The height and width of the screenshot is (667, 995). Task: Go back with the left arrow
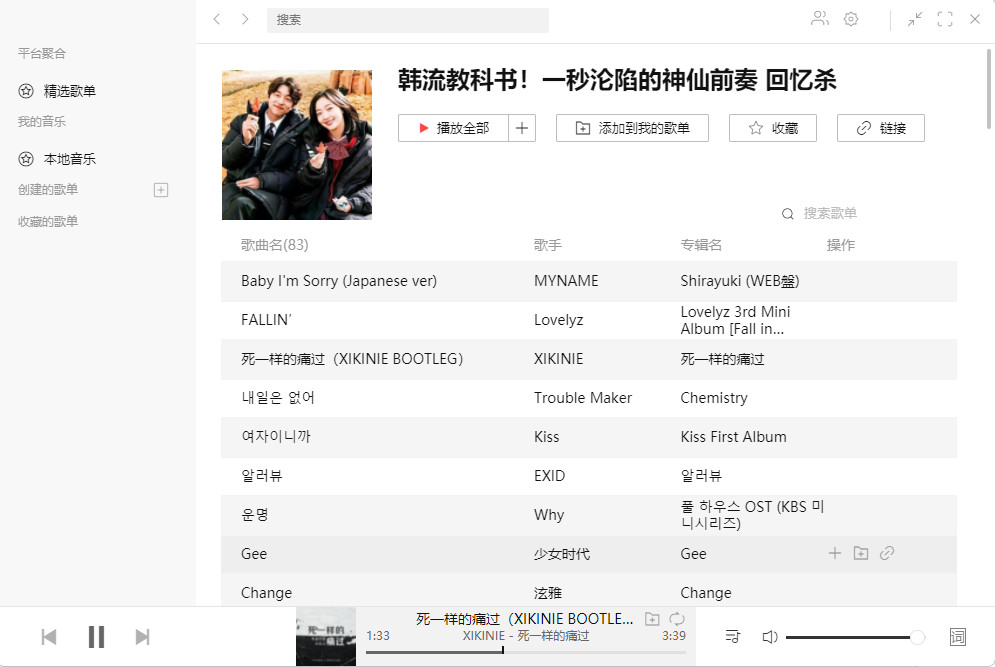tap(216, 19)
